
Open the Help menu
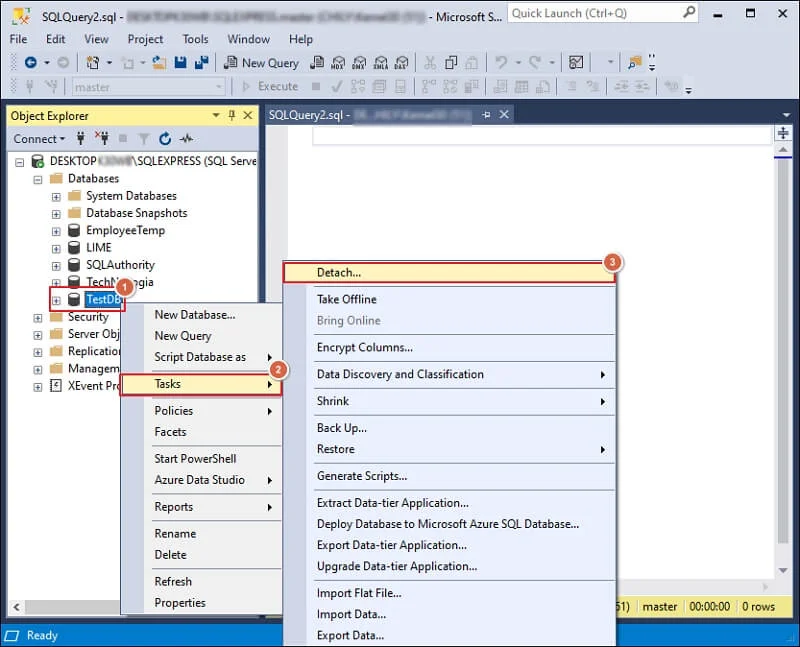(x=301, y=39)
